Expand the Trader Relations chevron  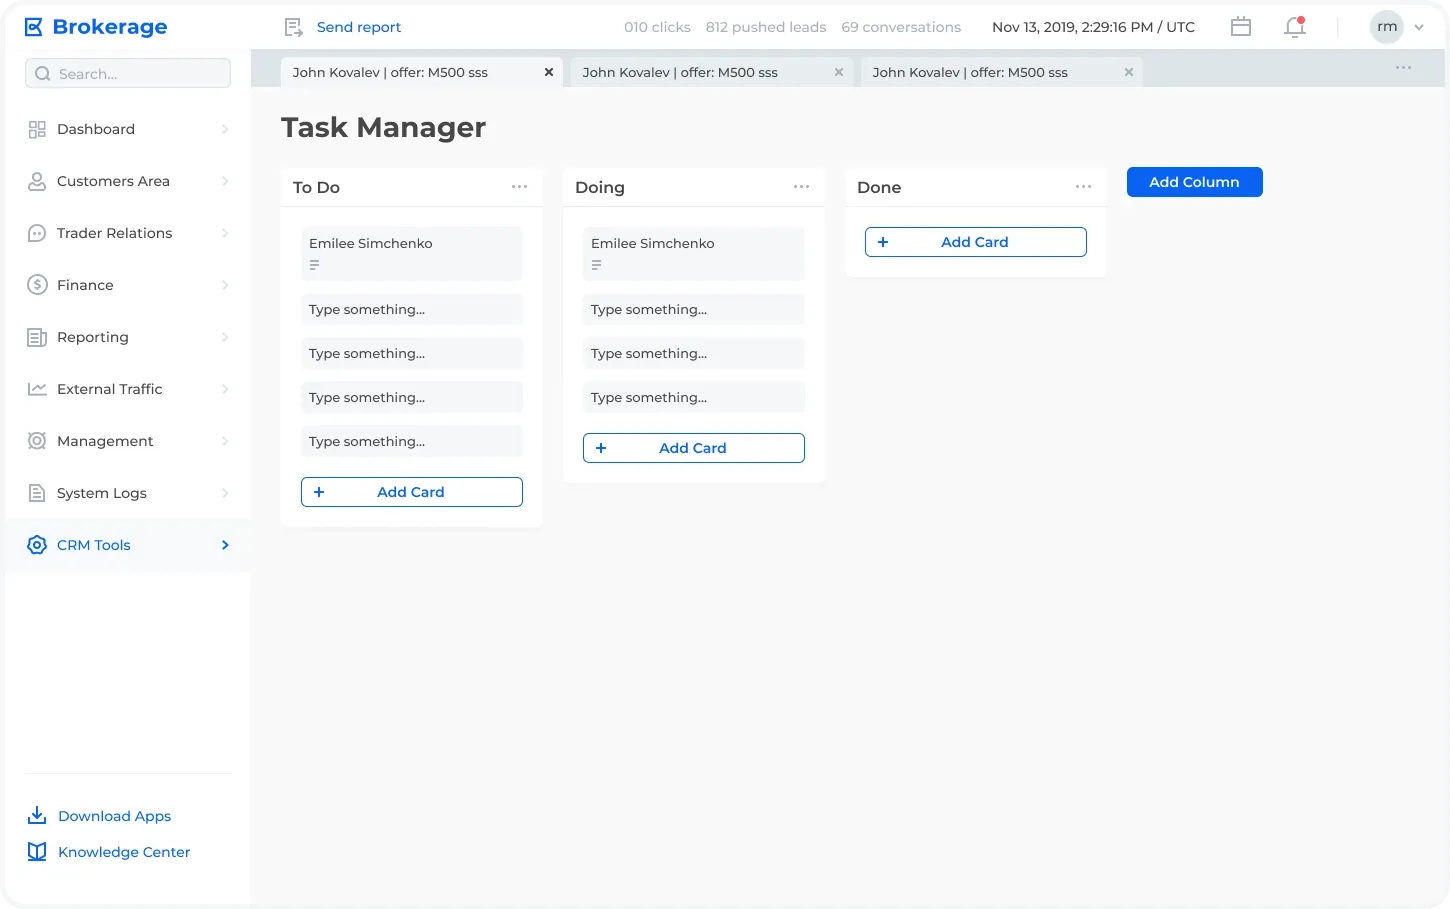click(x=225, y=233)
